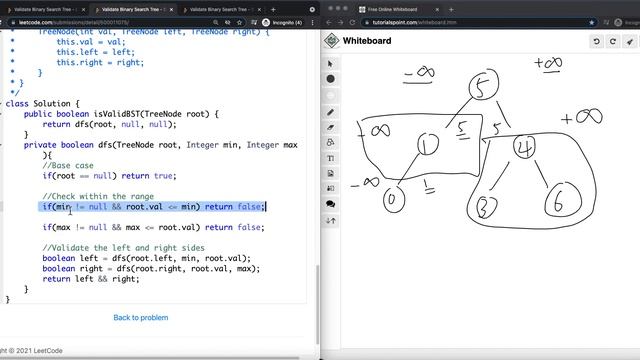Click the up-down arrows tool
Image resolution: width=640 pixels, height=360 pixels.
tap(331, 220)
